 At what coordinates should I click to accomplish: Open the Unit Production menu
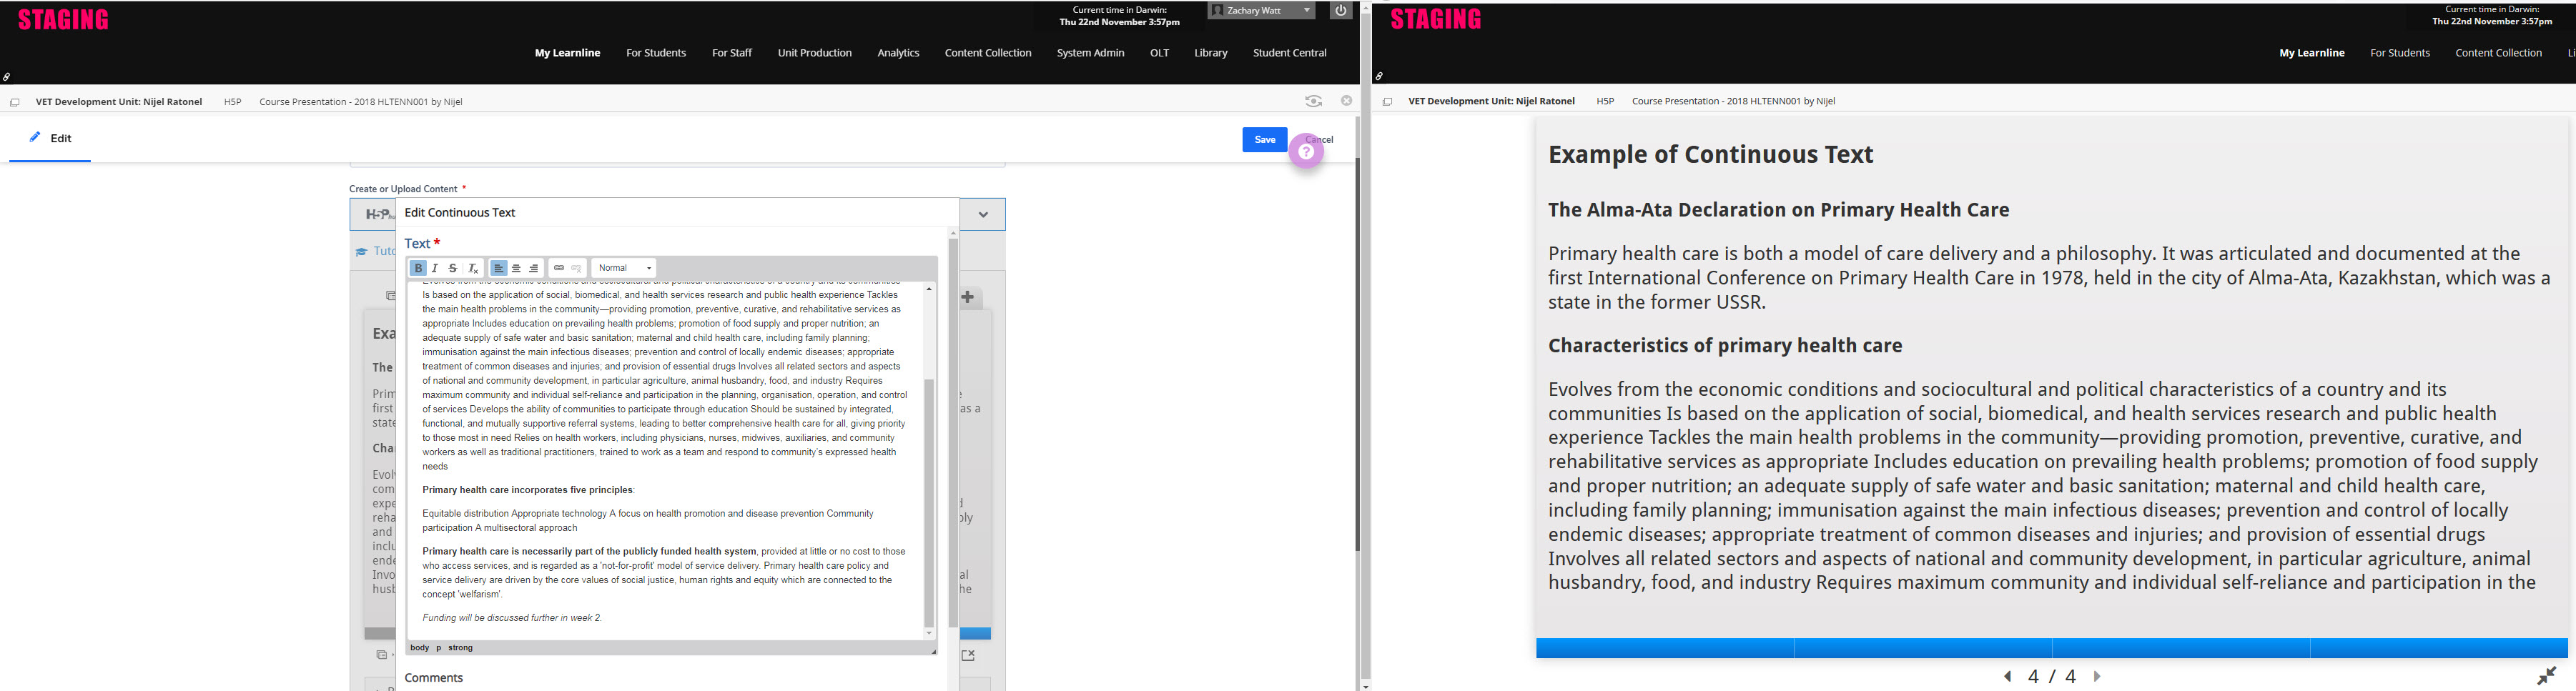coord(815,53)
